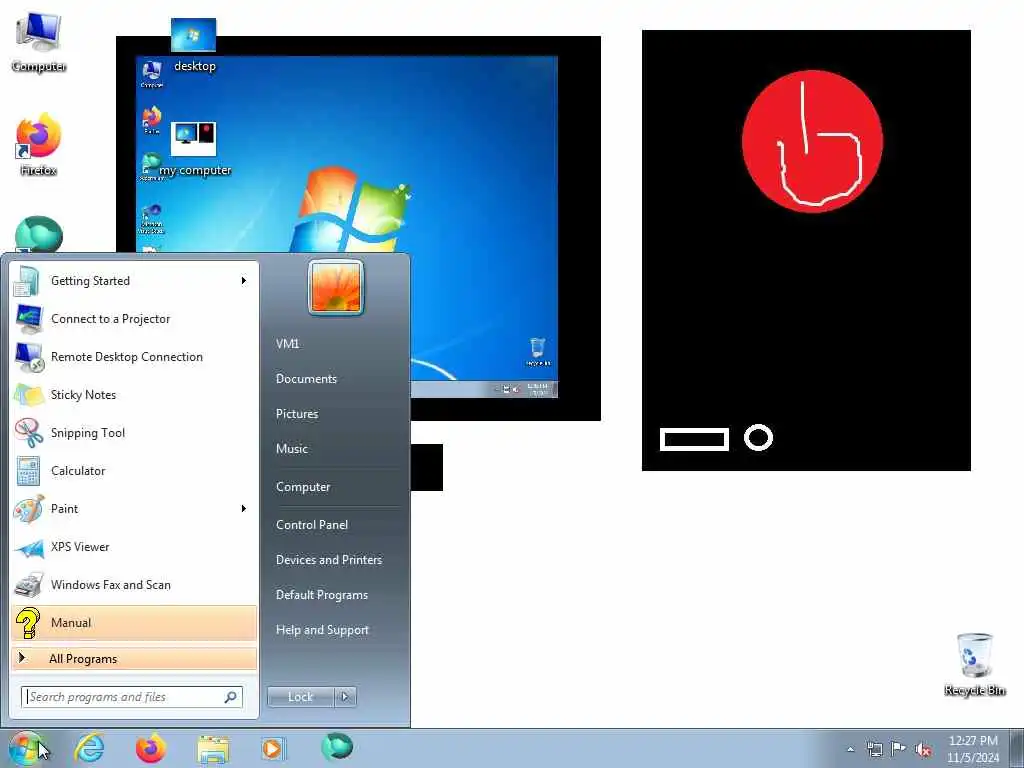Click the green globe app on taskbar
This screenshot has width=1024, height=768.
(x=337, y=747)
